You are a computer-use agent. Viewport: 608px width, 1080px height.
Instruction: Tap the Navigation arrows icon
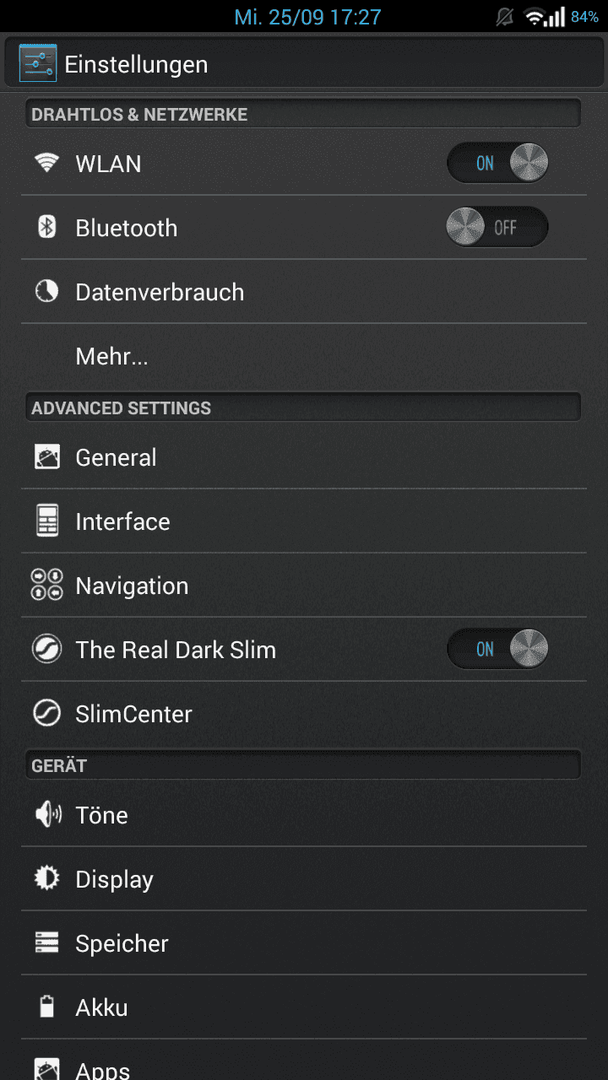(46, 585)
